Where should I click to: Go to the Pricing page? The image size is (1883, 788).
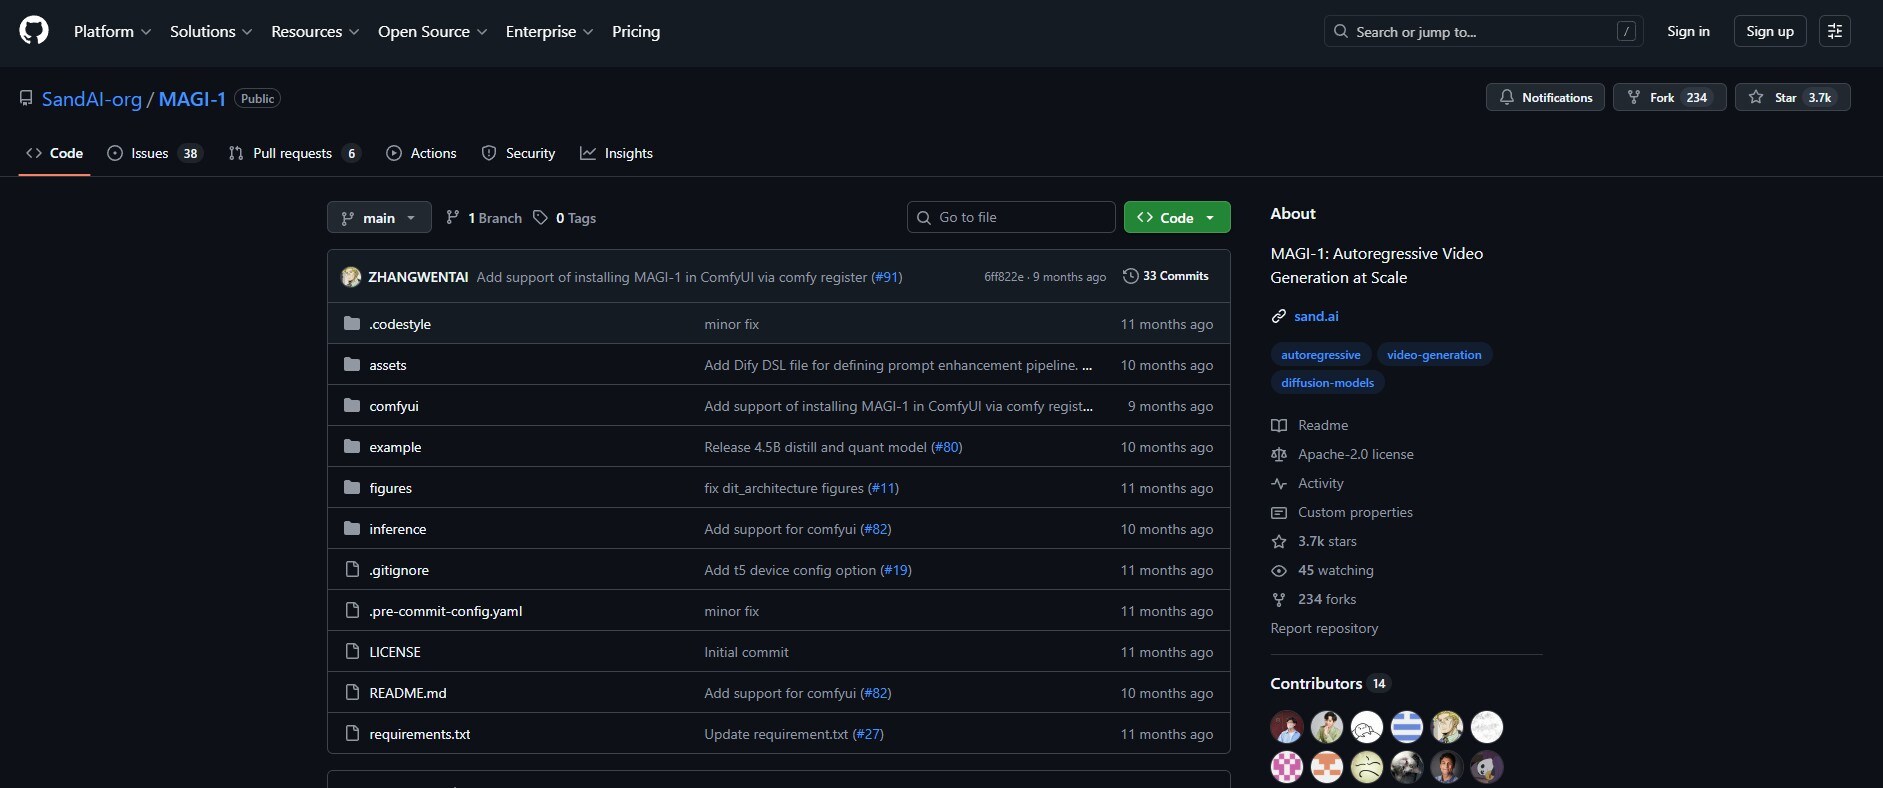click(x=636, y=31)
